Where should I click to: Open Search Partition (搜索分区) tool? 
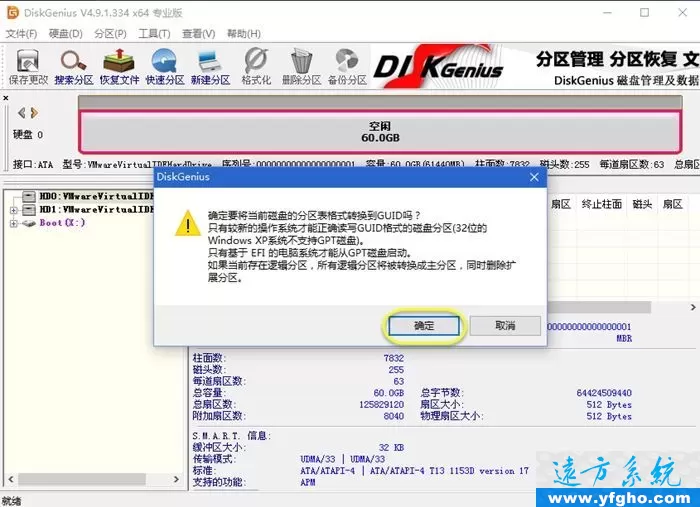pos(74,66)
